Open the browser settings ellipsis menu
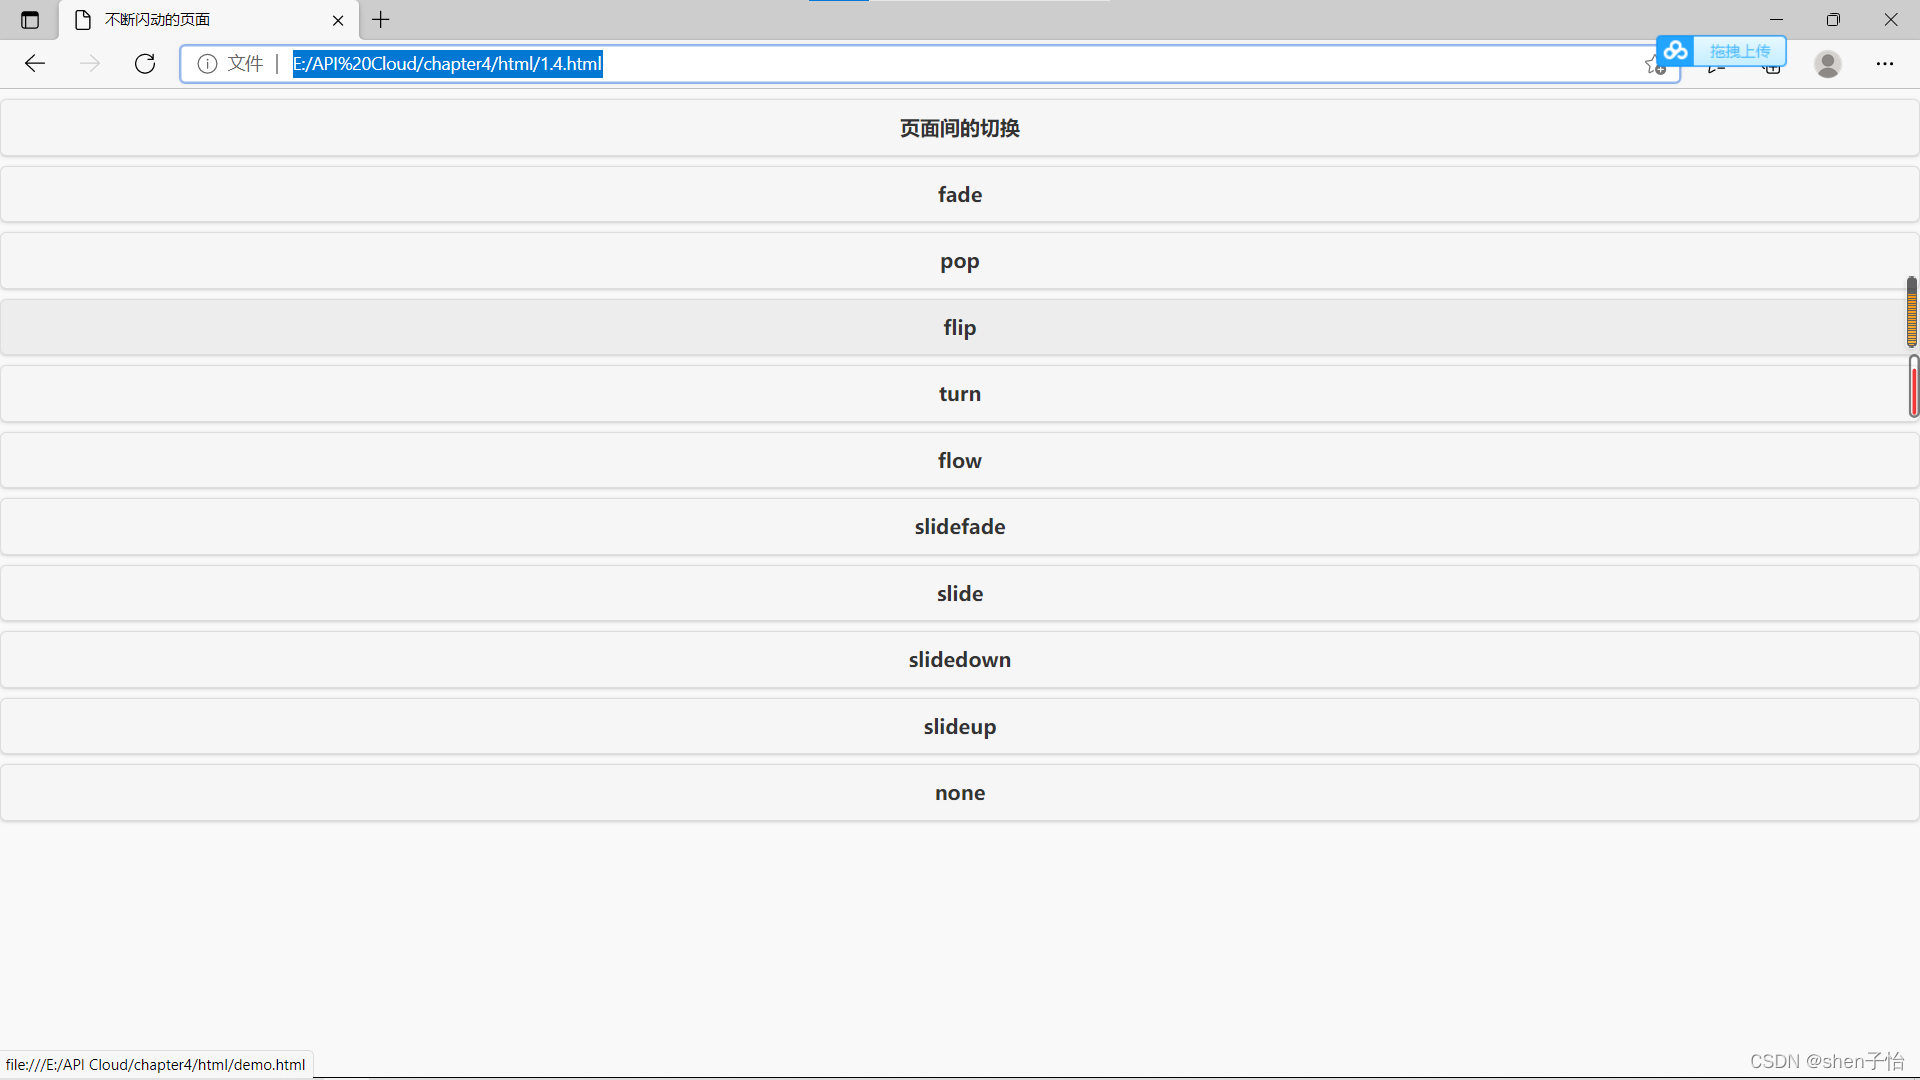This screenshot has height=1080, width=1920. point(1885,64)
